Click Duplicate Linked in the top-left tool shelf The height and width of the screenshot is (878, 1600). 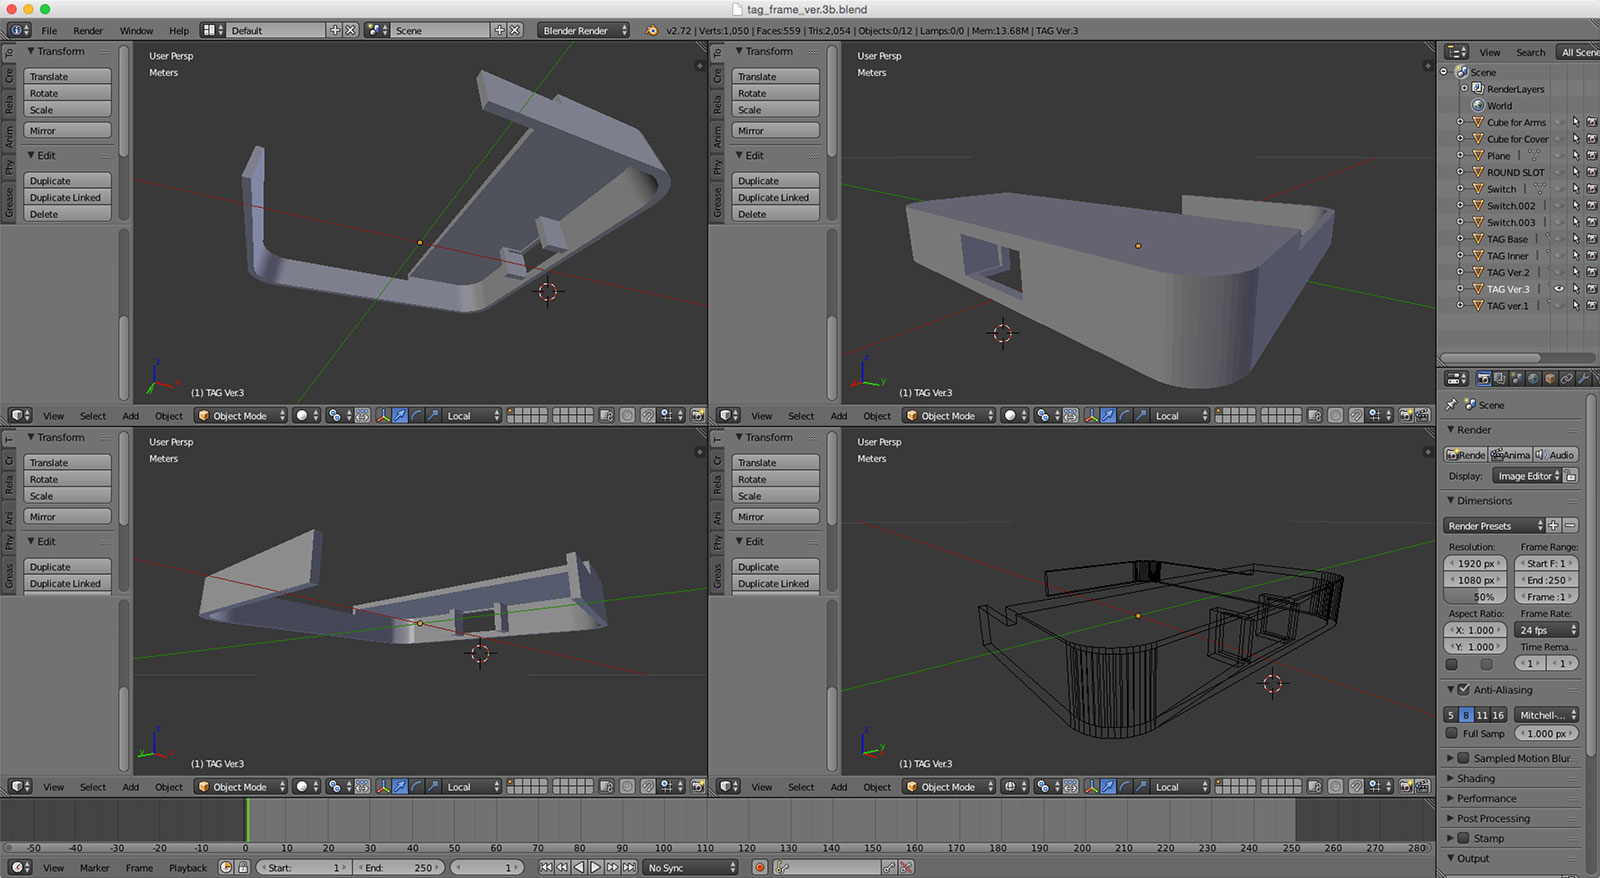click(x=66, y=197)
